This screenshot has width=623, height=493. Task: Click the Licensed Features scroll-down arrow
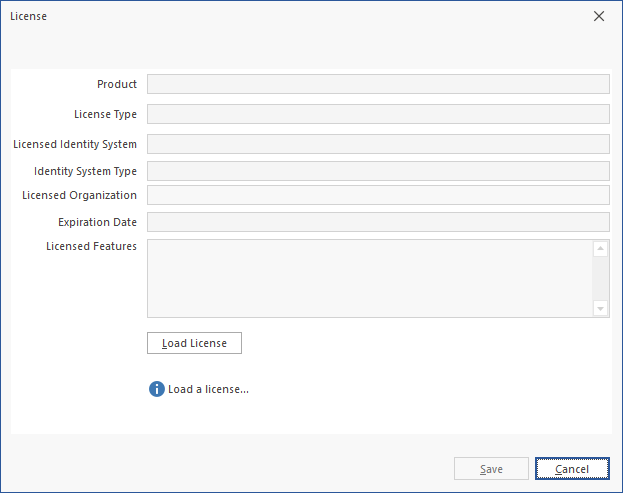pyautogui.click(x=600, y=309)
